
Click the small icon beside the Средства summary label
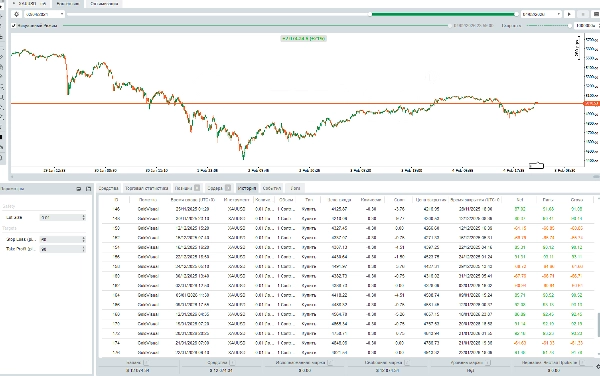pyautogui.click(x=232, y=362)
